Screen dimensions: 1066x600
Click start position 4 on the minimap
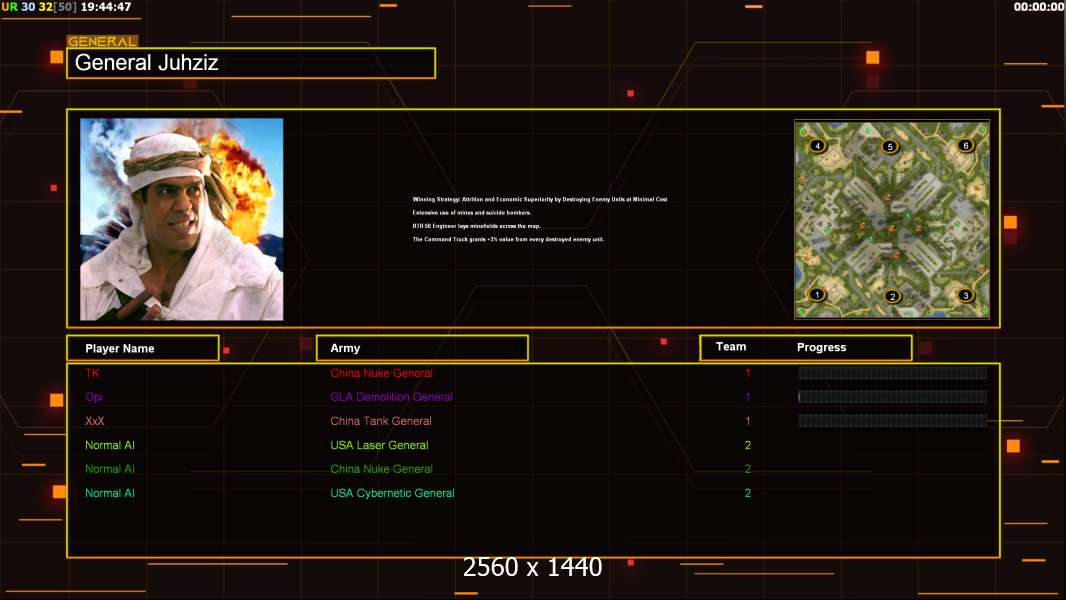(x=818, y=146)
